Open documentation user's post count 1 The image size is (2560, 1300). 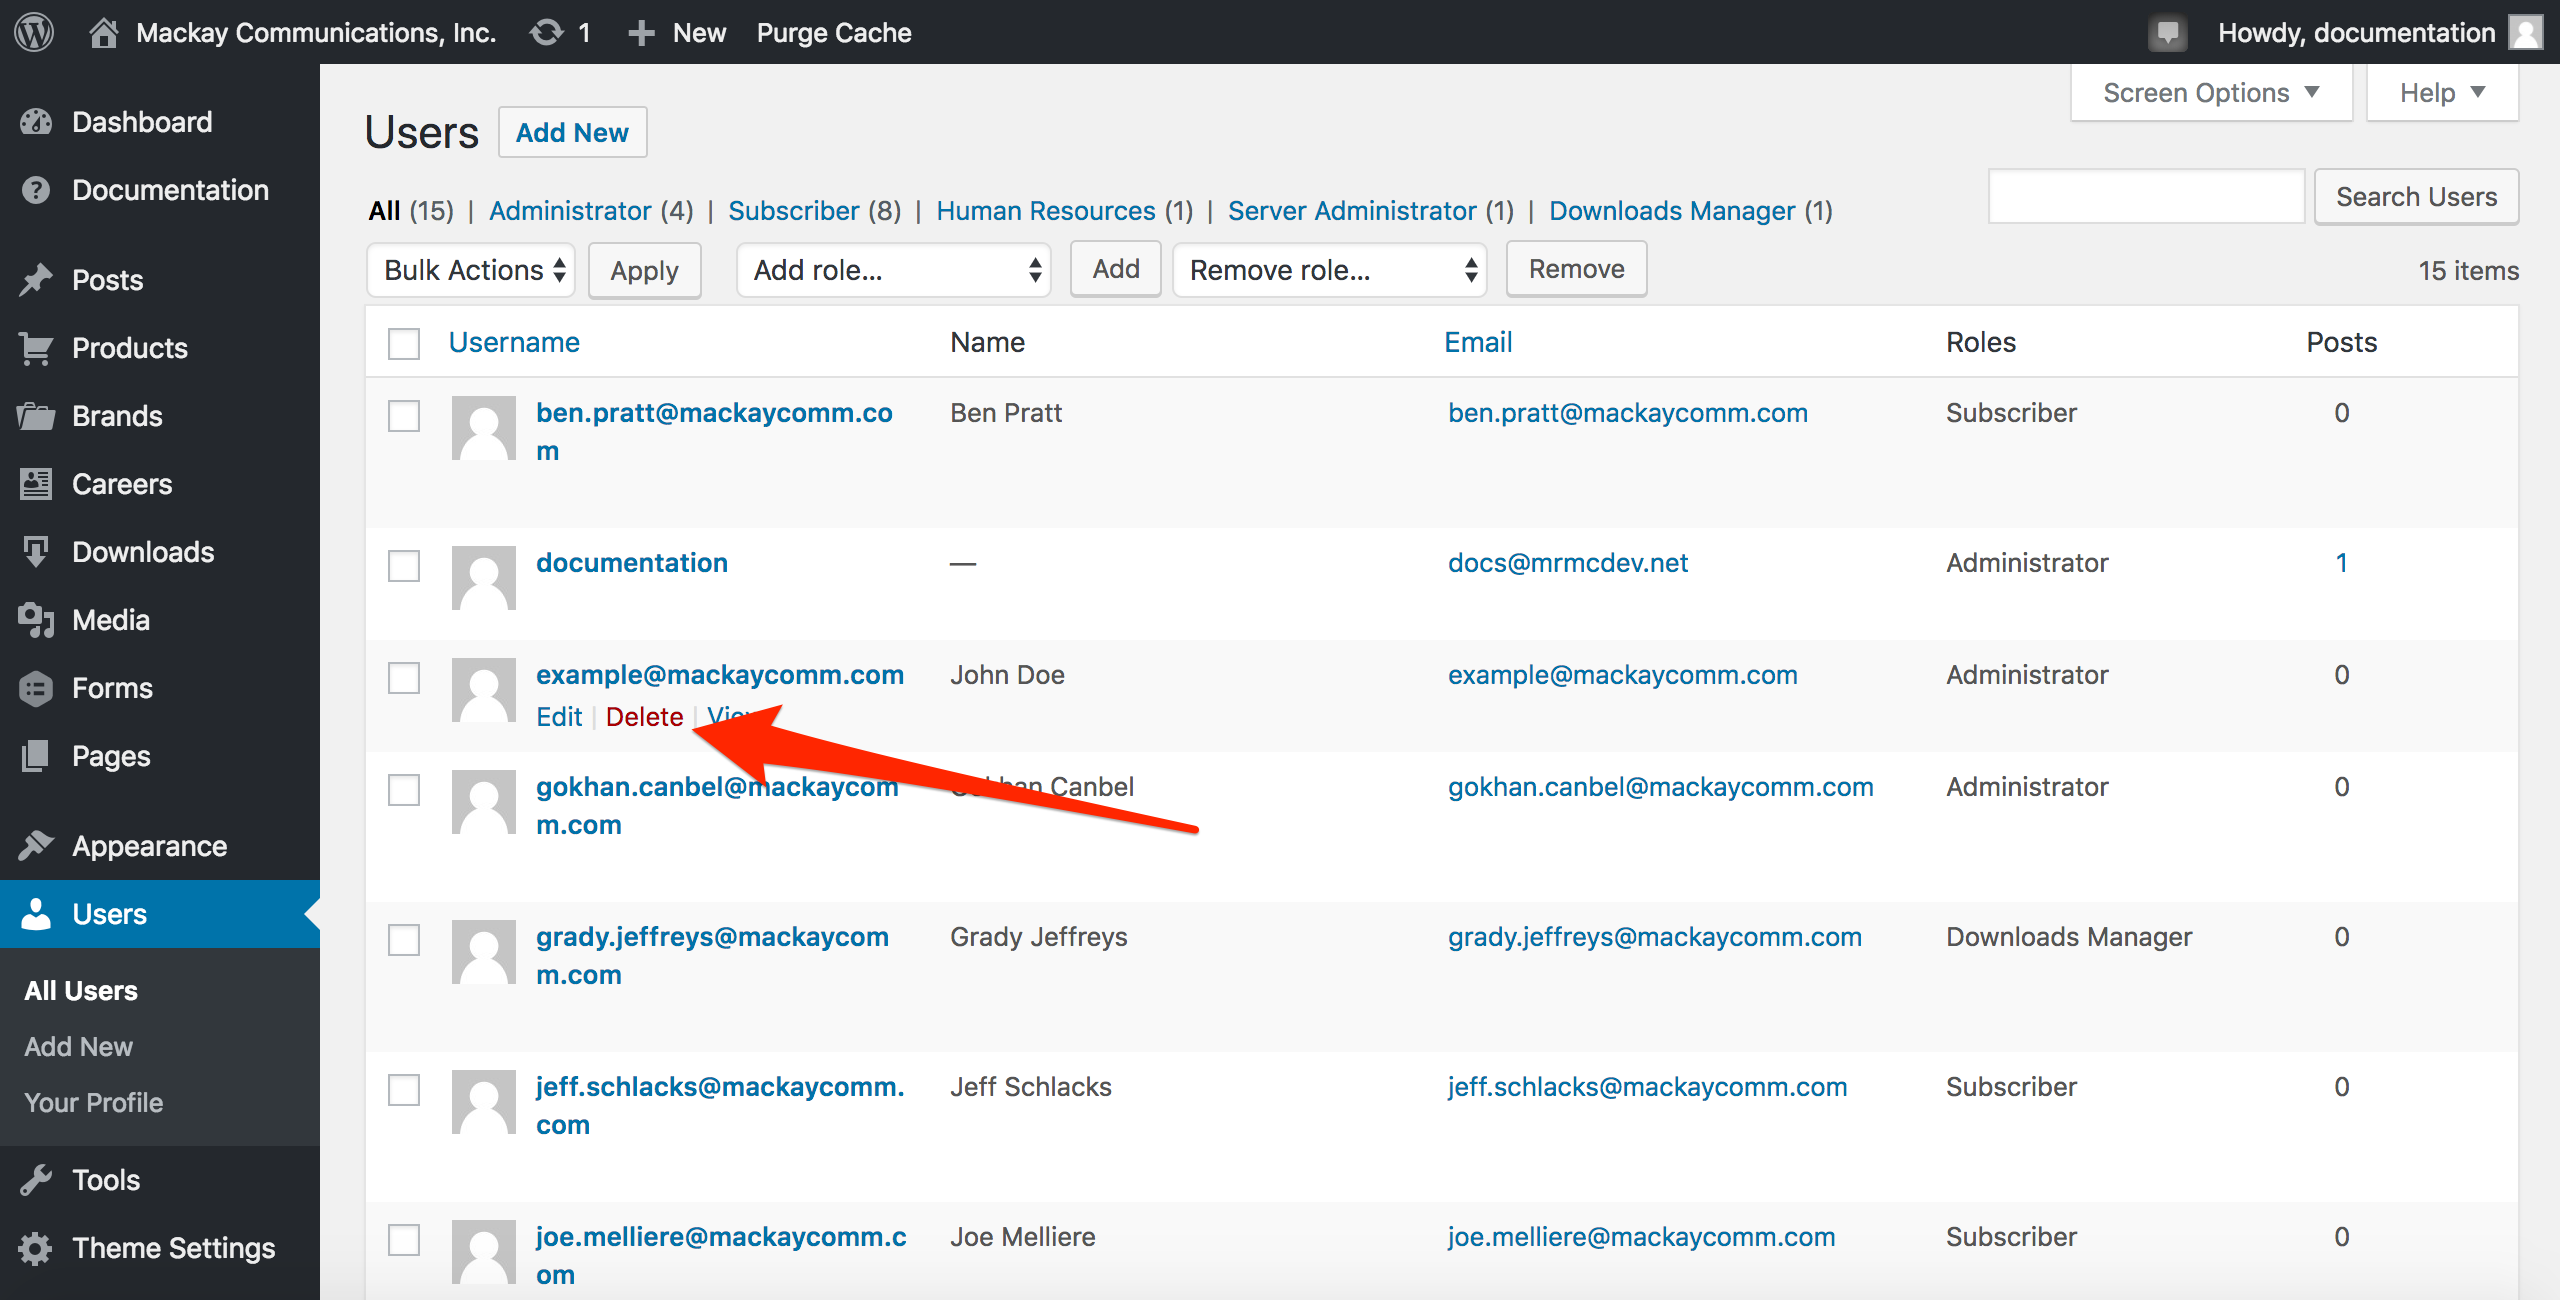(2341, 563)
